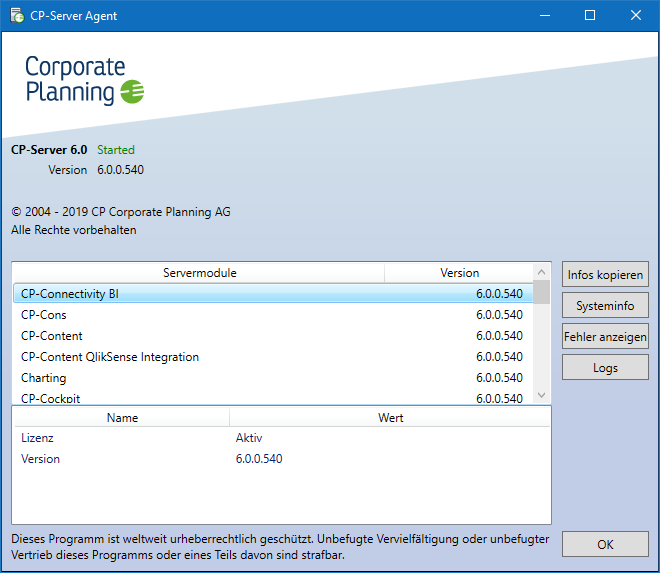The width and height of the screenshot is (660, 573).
Task: Click the module list scroll up arrow
Action: point(542,272)
